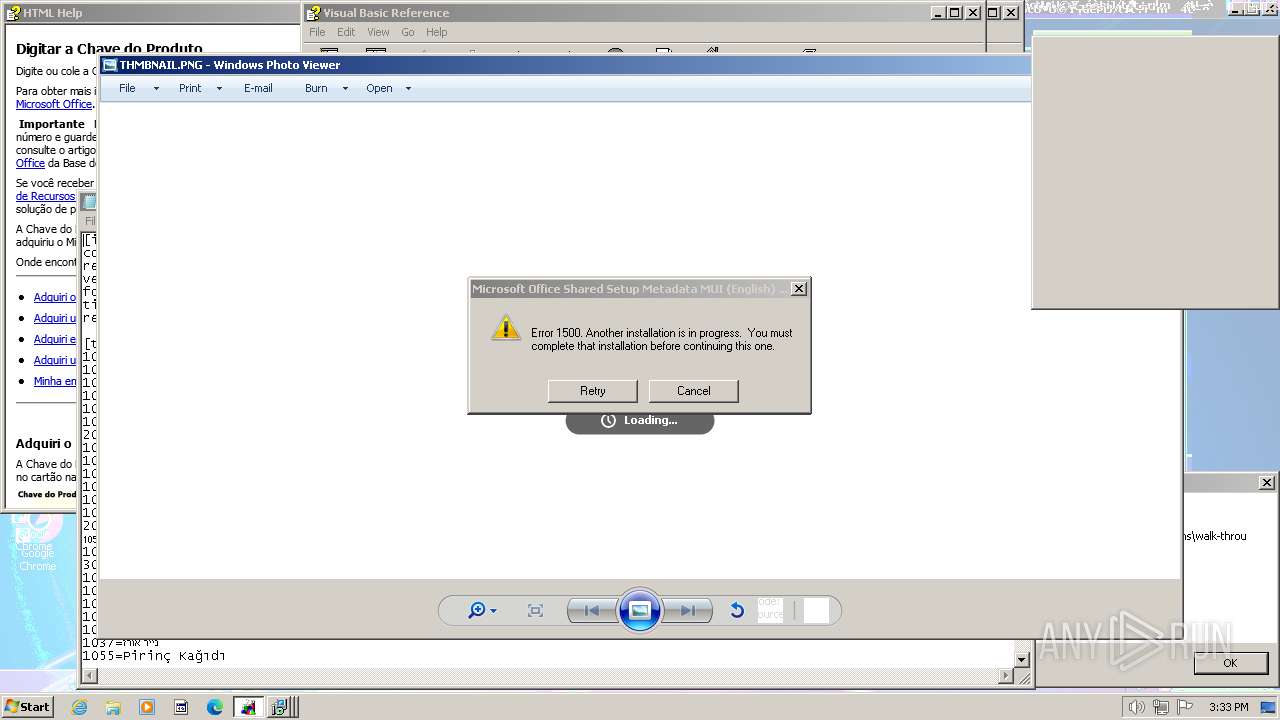Open Windows Explorer folder icon in taskbar
Image resolution: width=1280 pixels, height=720 pixels.
(x=113, y=707)
